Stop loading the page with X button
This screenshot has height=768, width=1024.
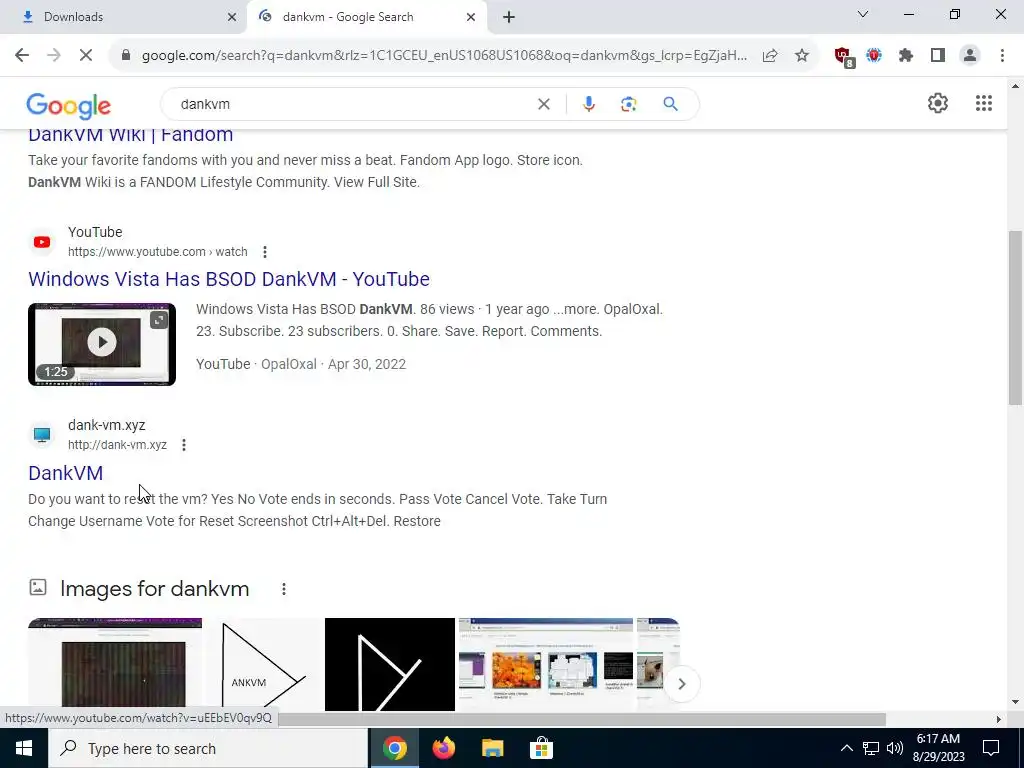[86, 56]
